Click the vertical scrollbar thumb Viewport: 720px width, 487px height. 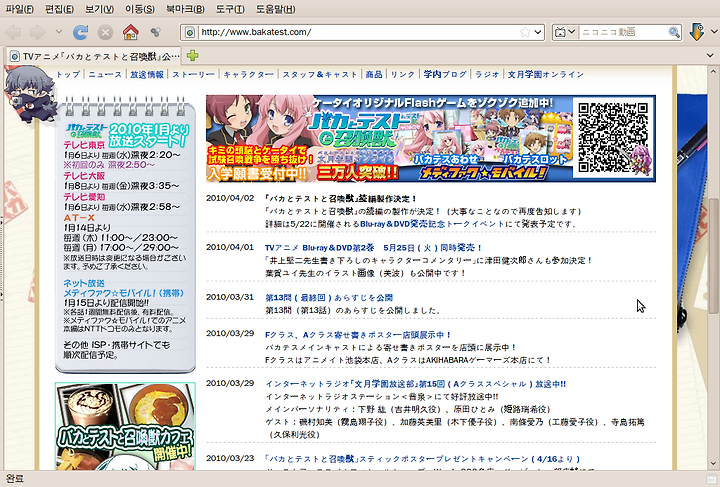[713, 256]
